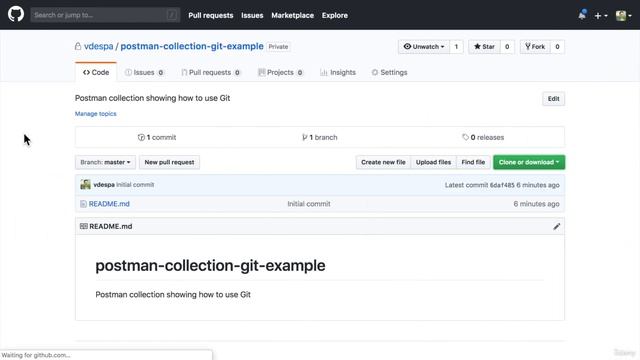This screenshot has height=360, width=640.
Task: Expand Clone or download menu
Action: point(529,162)
